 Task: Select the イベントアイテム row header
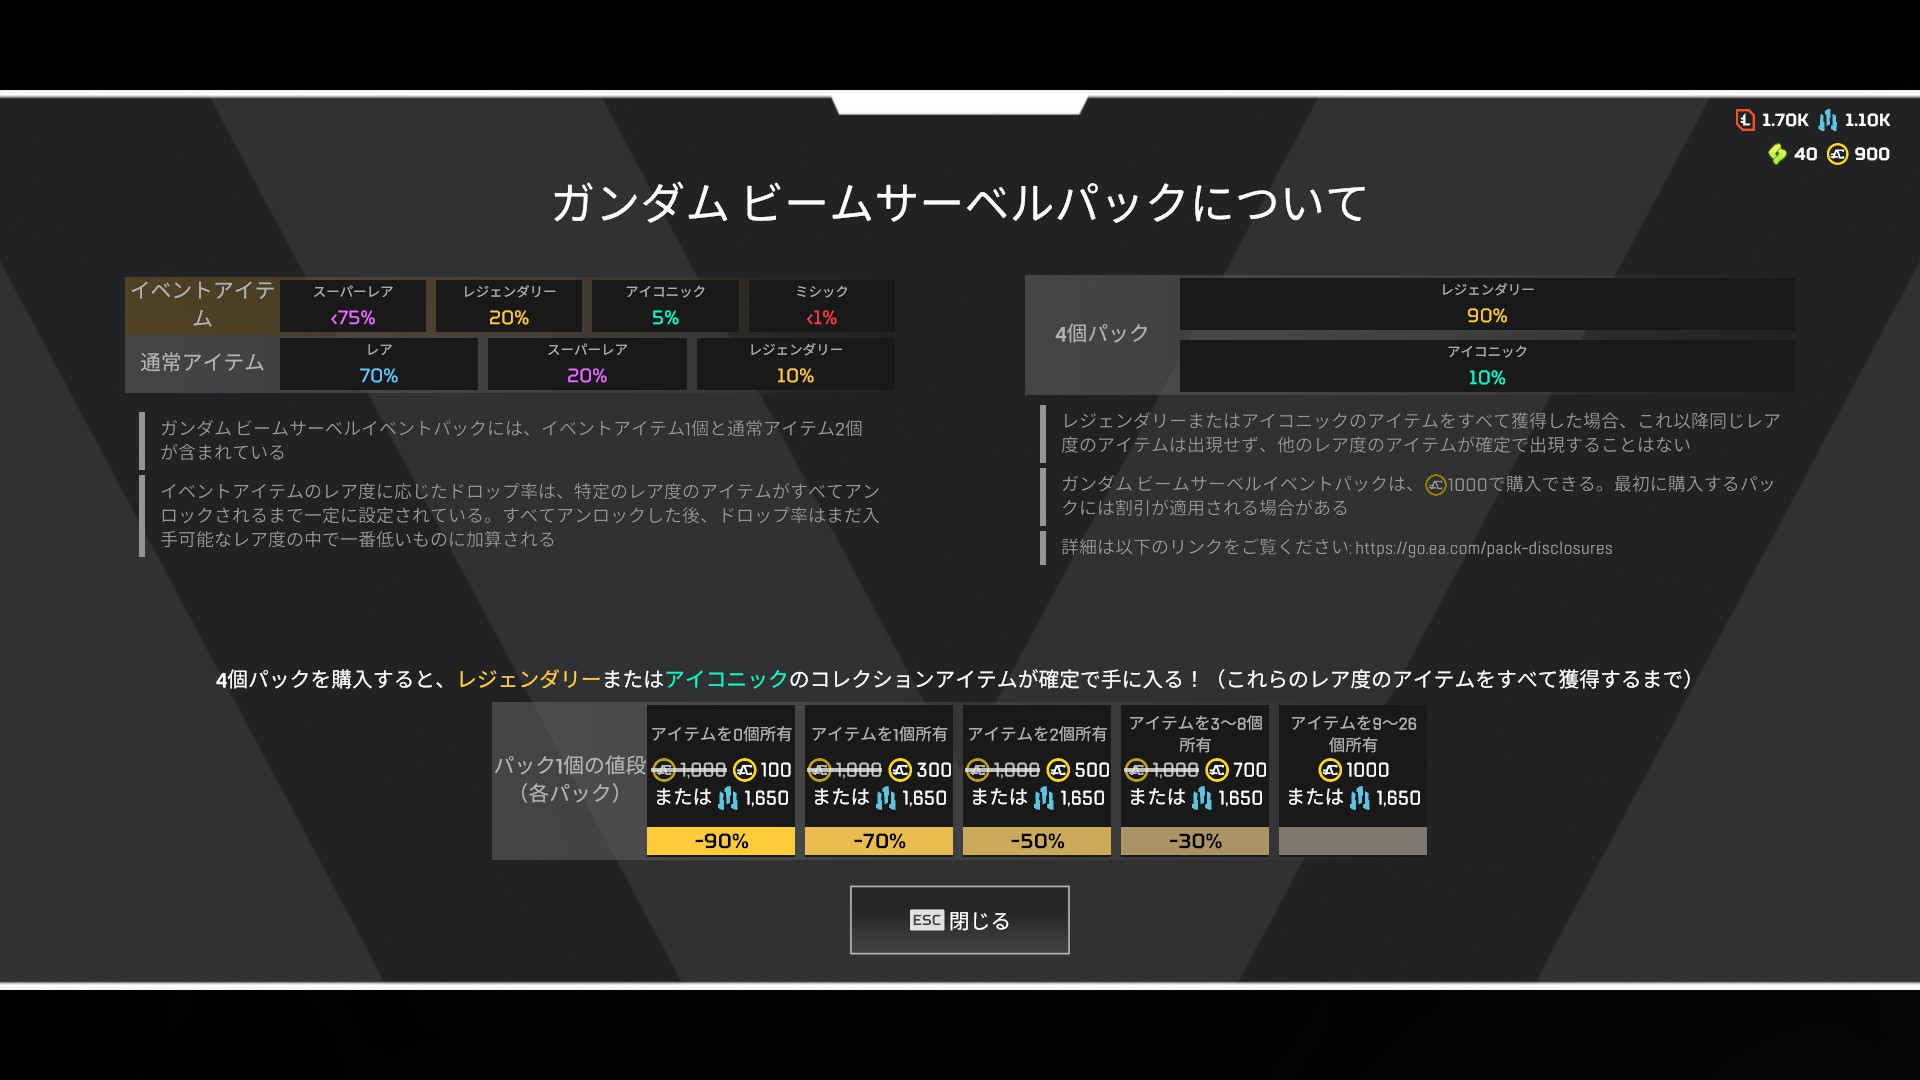pyautogui.click(x=202, y=304)
